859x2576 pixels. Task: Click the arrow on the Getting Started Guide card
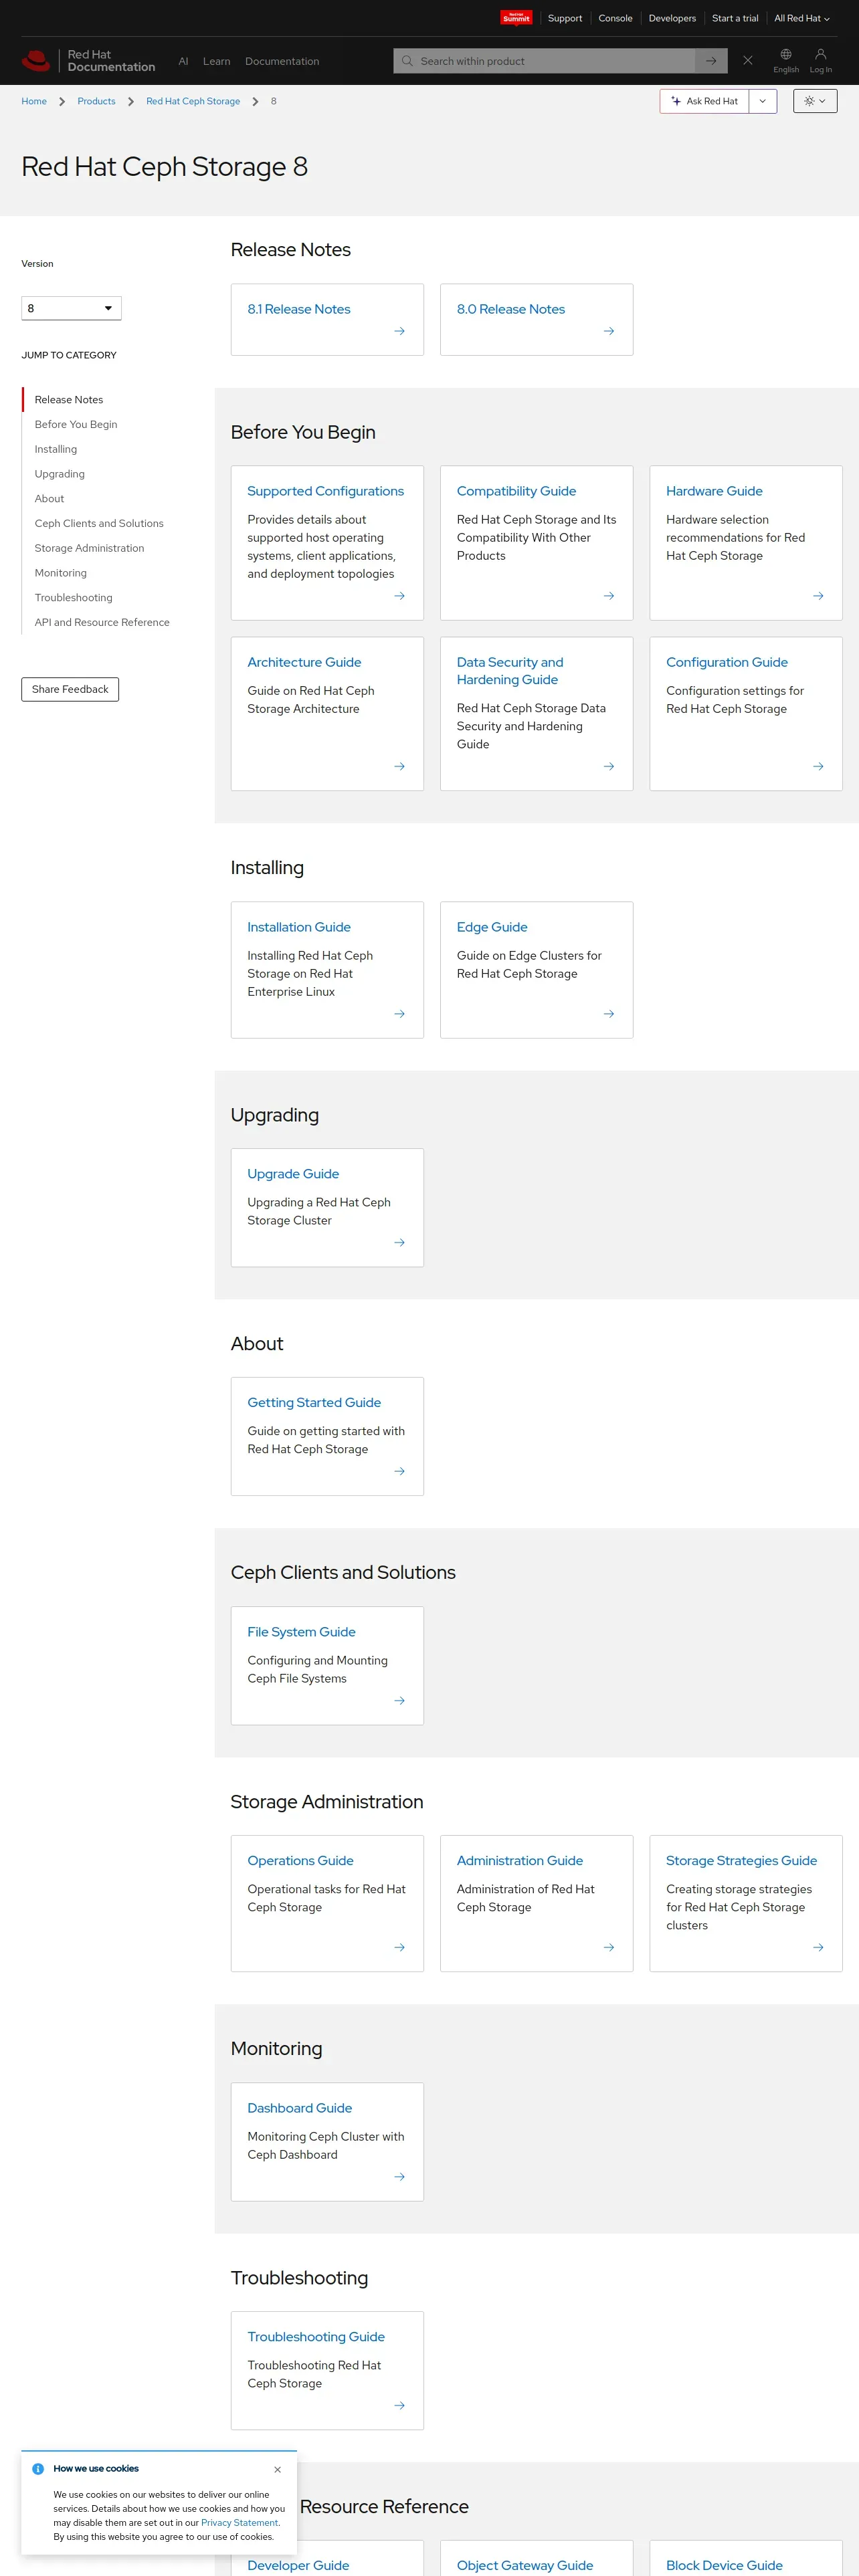tap(400, 1471)
